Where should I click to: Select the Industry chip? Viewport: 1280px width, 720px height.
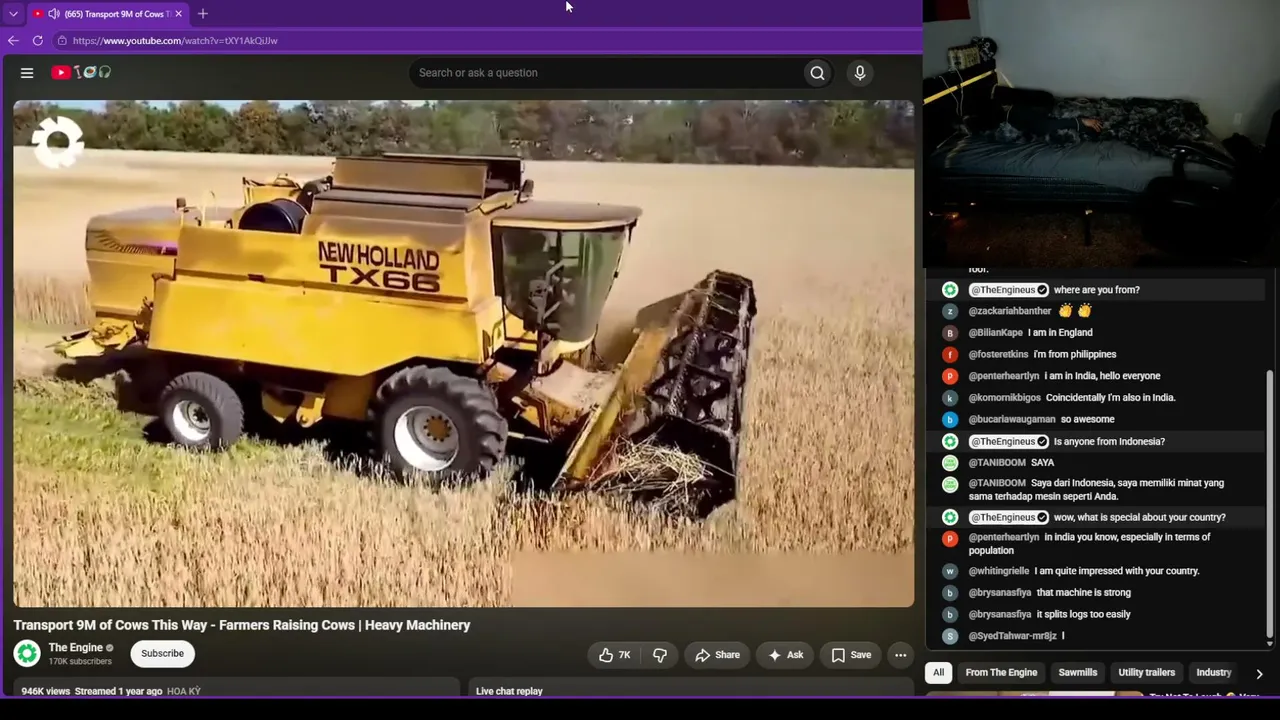coord(1213,673)
